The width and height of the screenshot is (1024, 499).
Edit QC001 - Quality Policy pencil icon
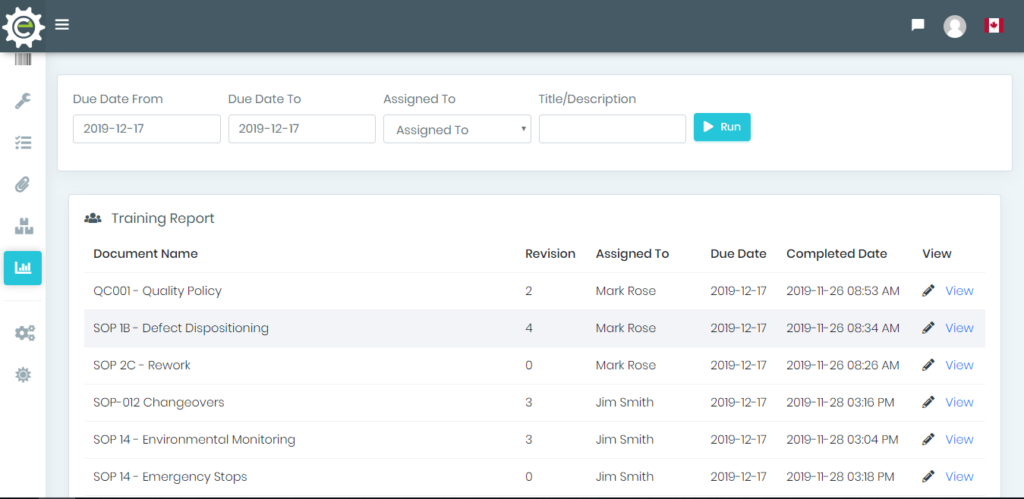pyautogui.click(x=928, y=291)
